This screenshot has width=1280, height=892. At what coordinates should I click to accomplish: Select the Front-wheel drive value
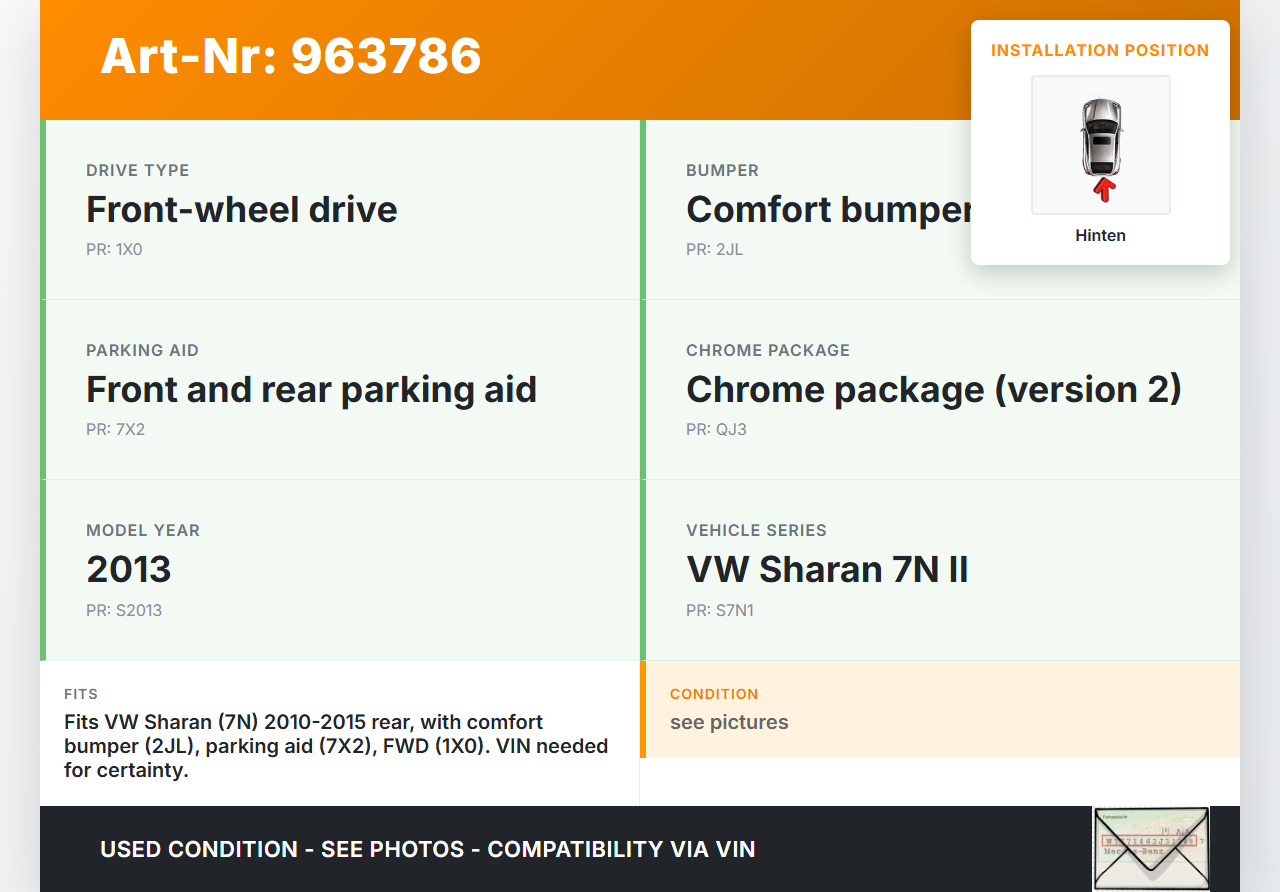(242, 210)
